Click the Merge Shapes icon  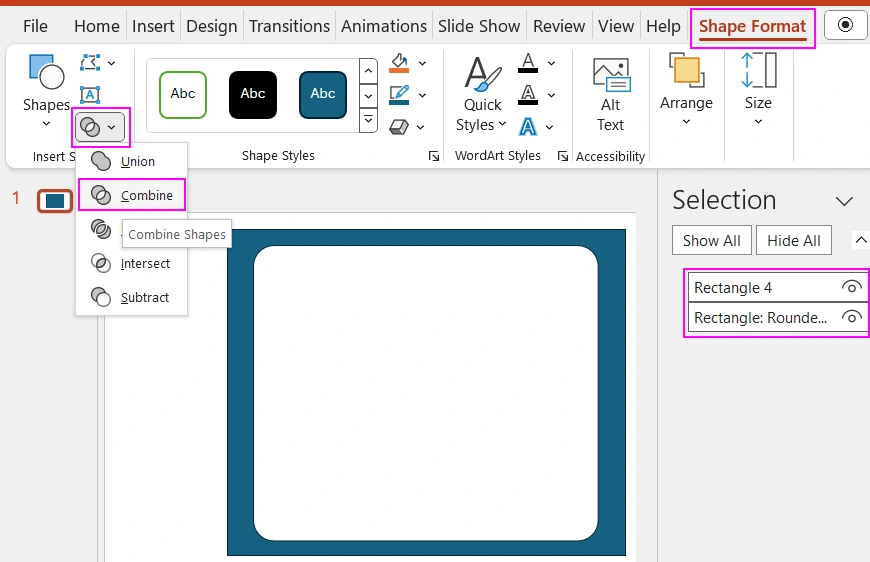(90, 127)
